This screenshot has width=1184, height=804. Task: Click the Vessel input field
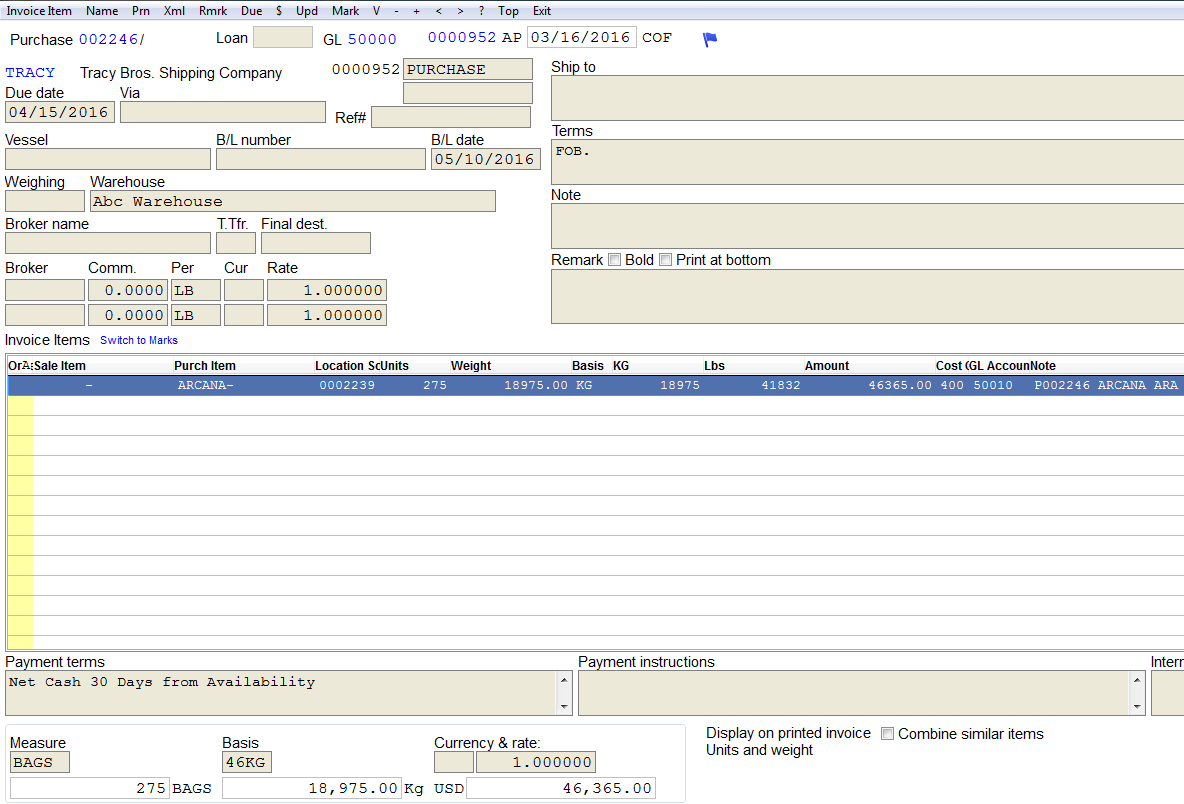pos(108,159)
